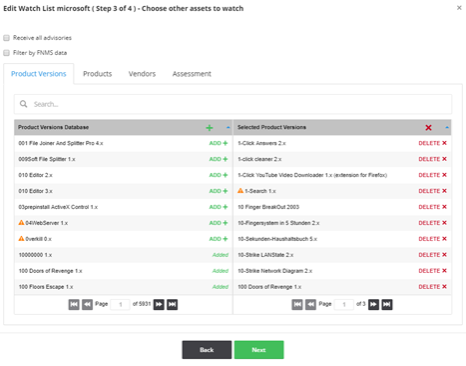
Task: Click previous page icon in Selected Product Versions
Action: pyautogui.click(x=311, y=304)
